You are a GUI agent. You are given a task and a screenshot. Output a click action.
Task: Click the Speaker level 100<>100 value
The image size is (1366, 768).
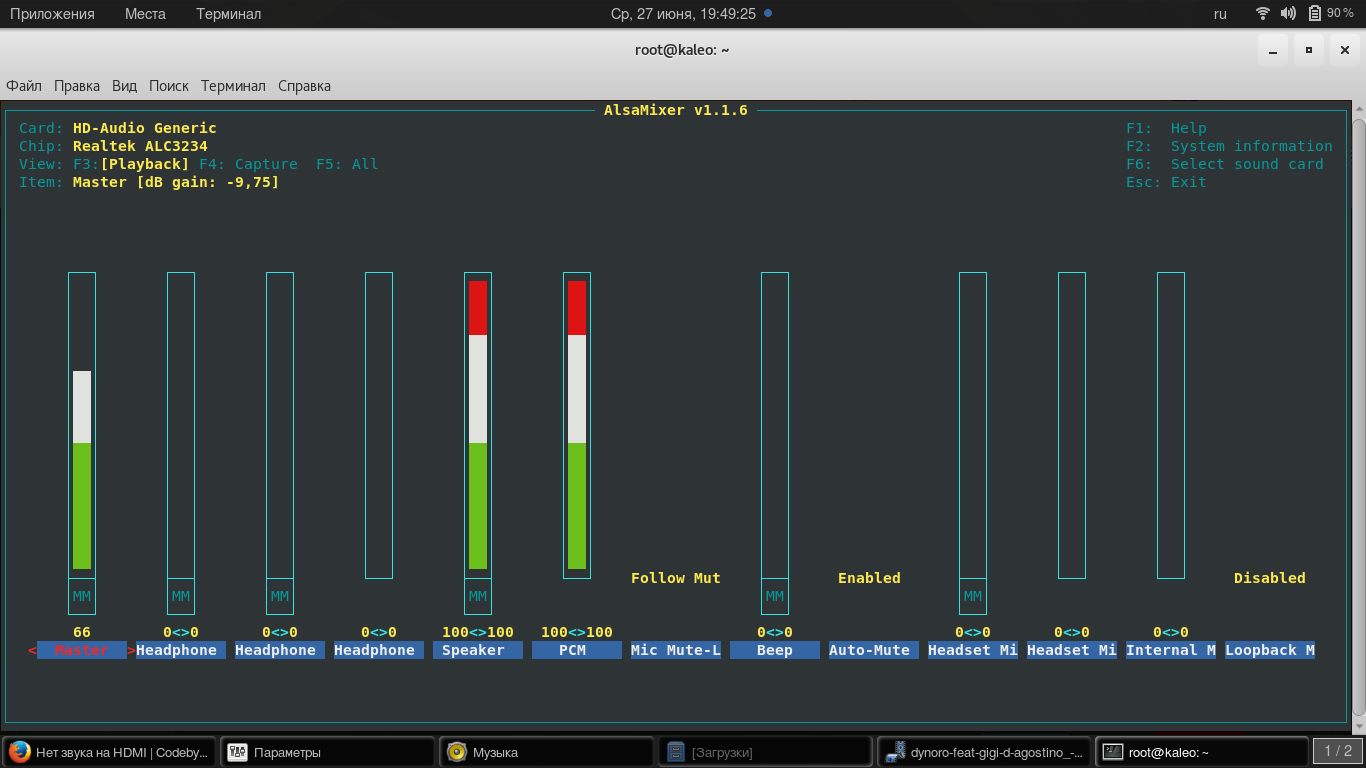[x=478, y=632]
